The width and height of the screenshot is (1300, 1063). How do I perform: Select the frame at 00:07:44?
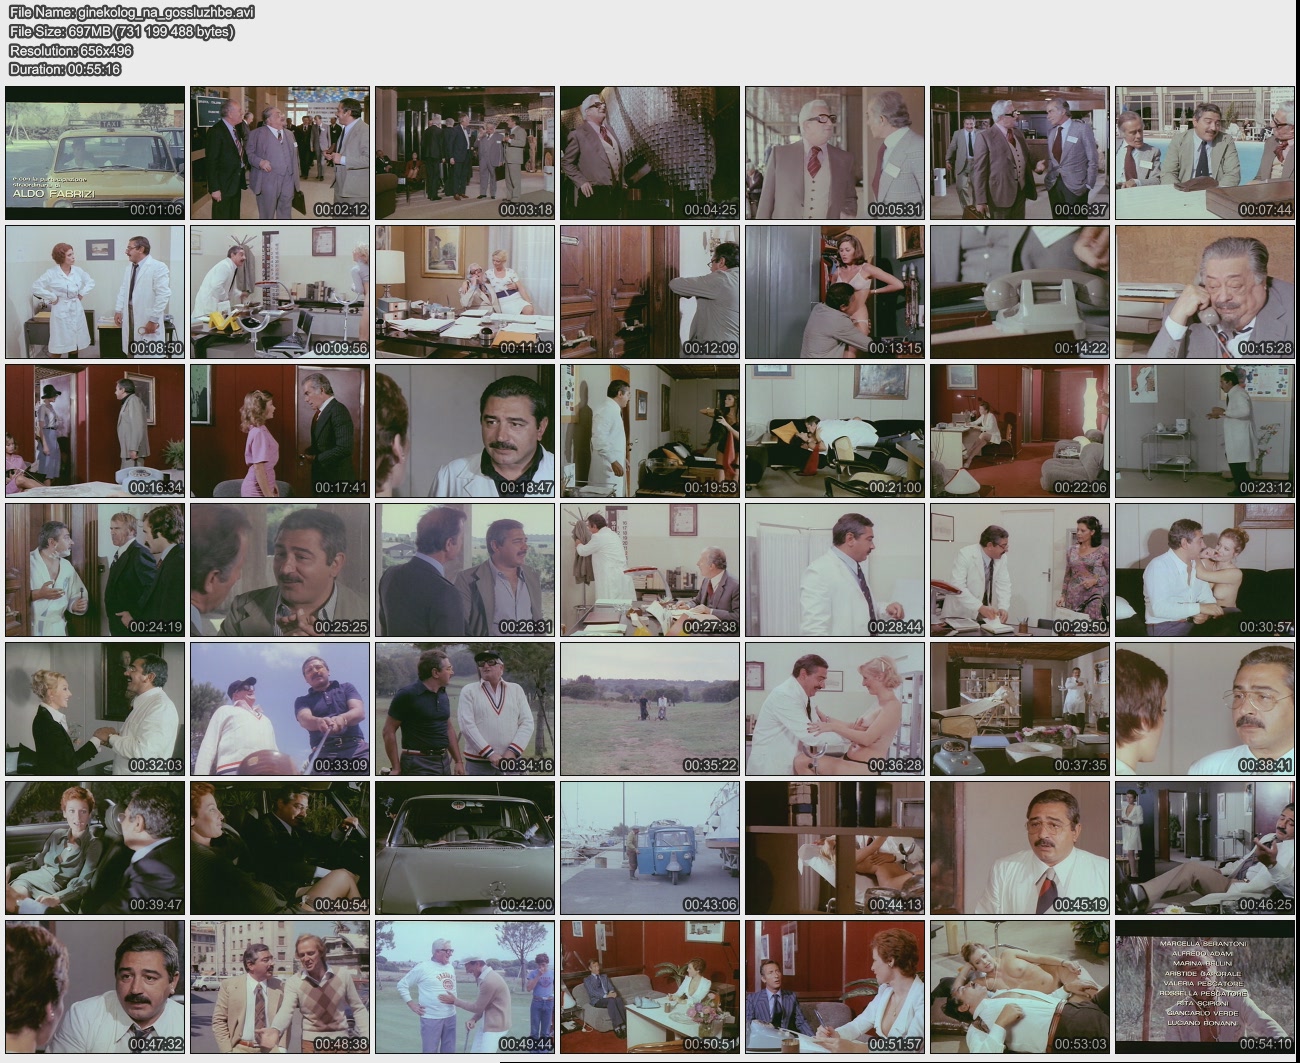coord(1205,153)
